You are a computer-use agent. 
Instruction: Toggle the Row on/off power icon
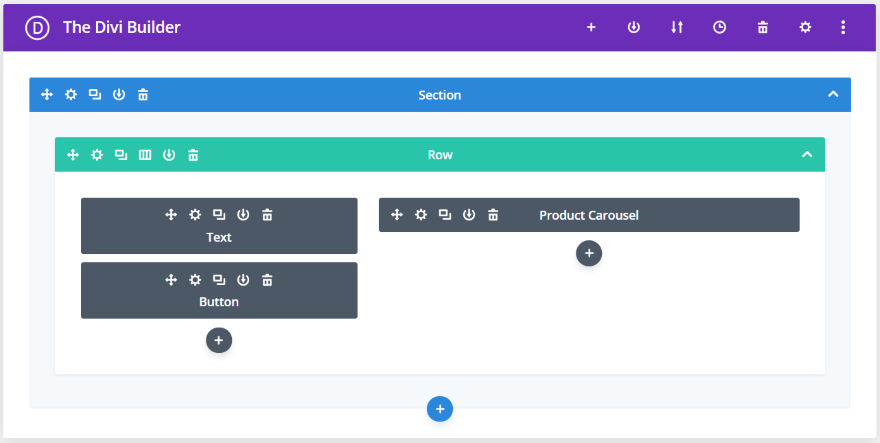pos(169,155)
